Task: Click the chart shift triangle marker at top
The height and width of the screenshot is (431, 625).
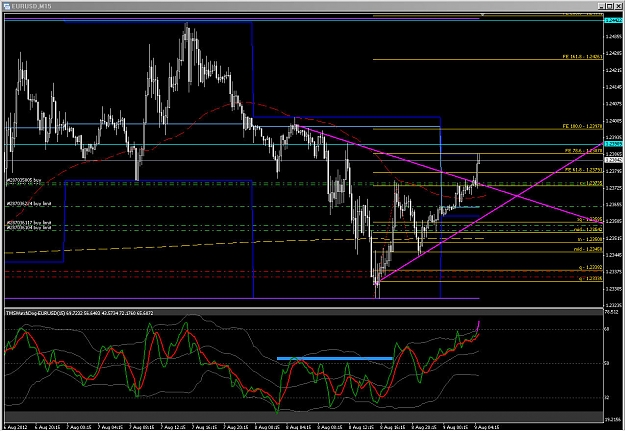Action: point(482,15)
